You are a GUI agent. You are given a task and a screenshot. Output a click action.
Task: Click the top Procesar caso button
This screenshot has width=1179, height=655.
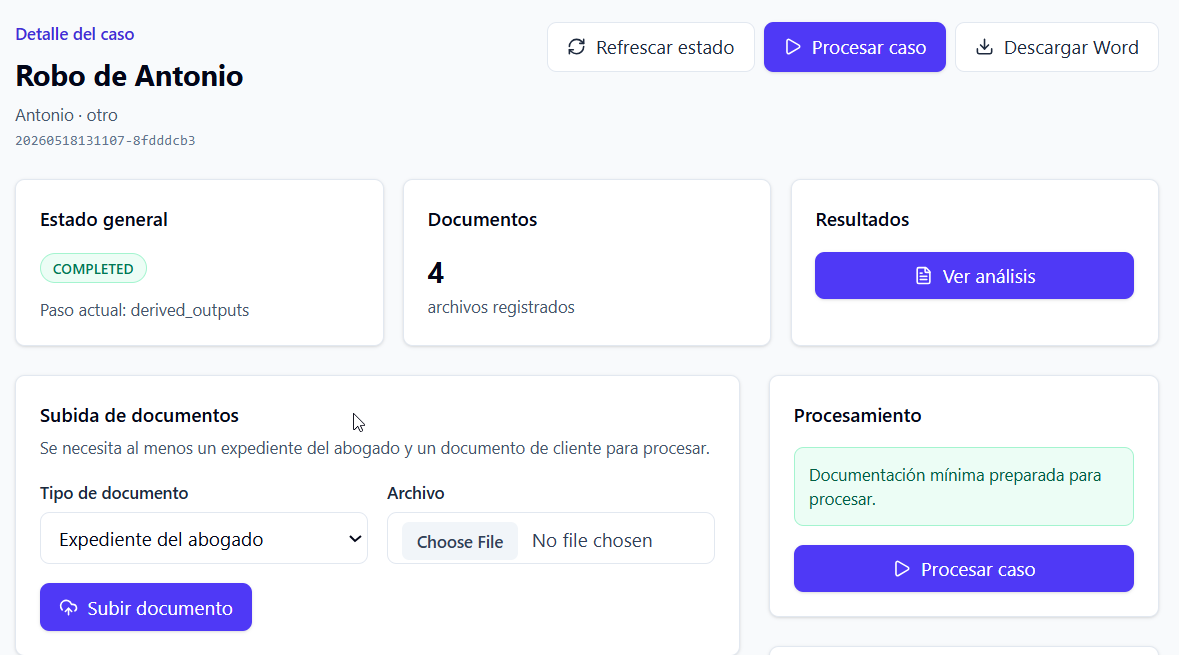tap(855, 47)
